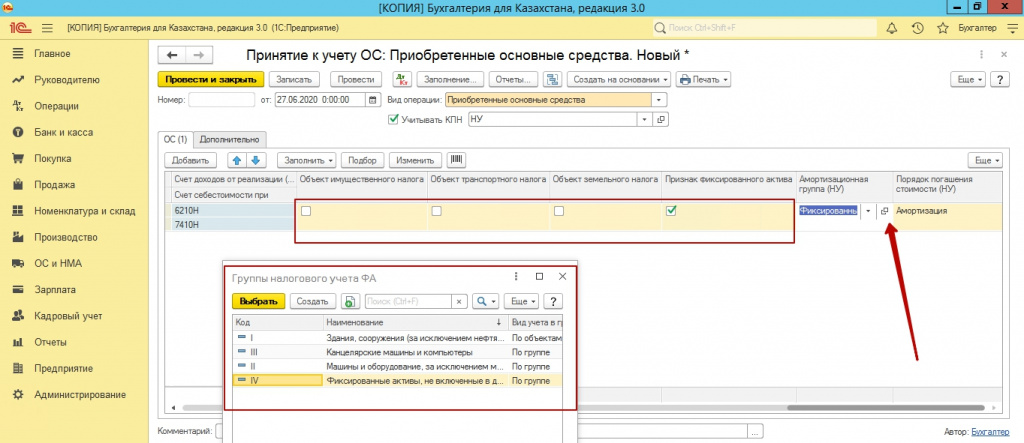The image size is (1024, 443).
Task: Click create-by-copy icon in groups dialog
Action: (x=351, y=301)
